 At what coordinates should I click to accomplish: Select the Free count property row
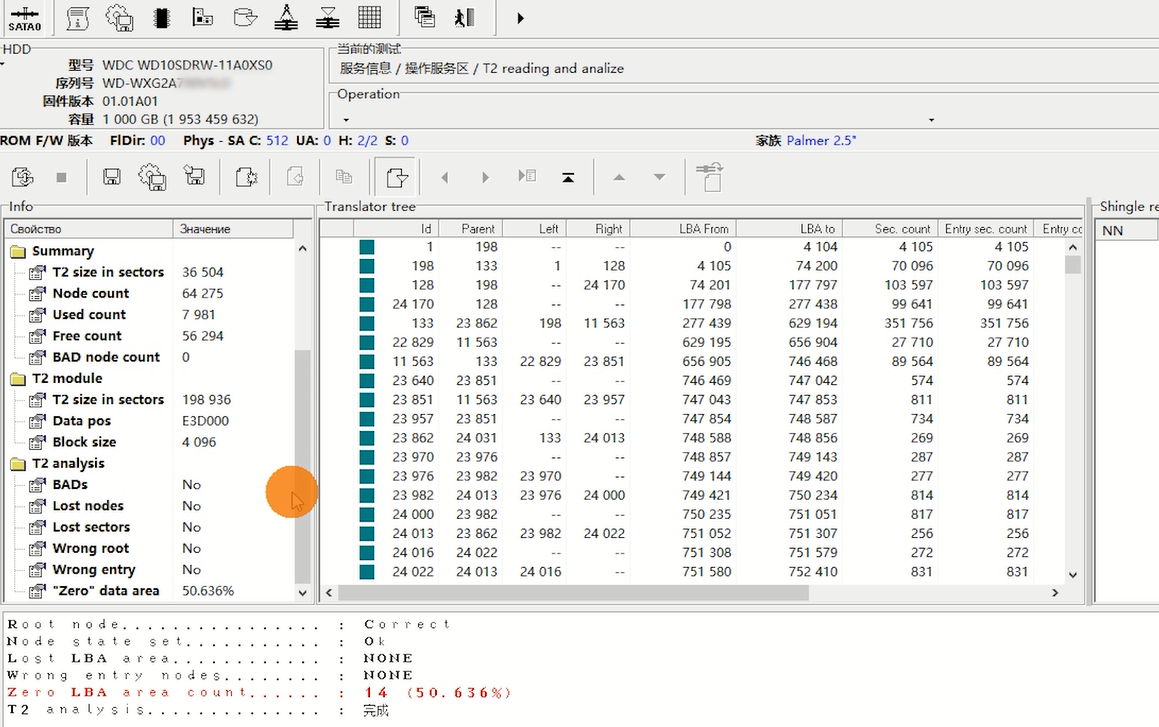tap(150, 336)
